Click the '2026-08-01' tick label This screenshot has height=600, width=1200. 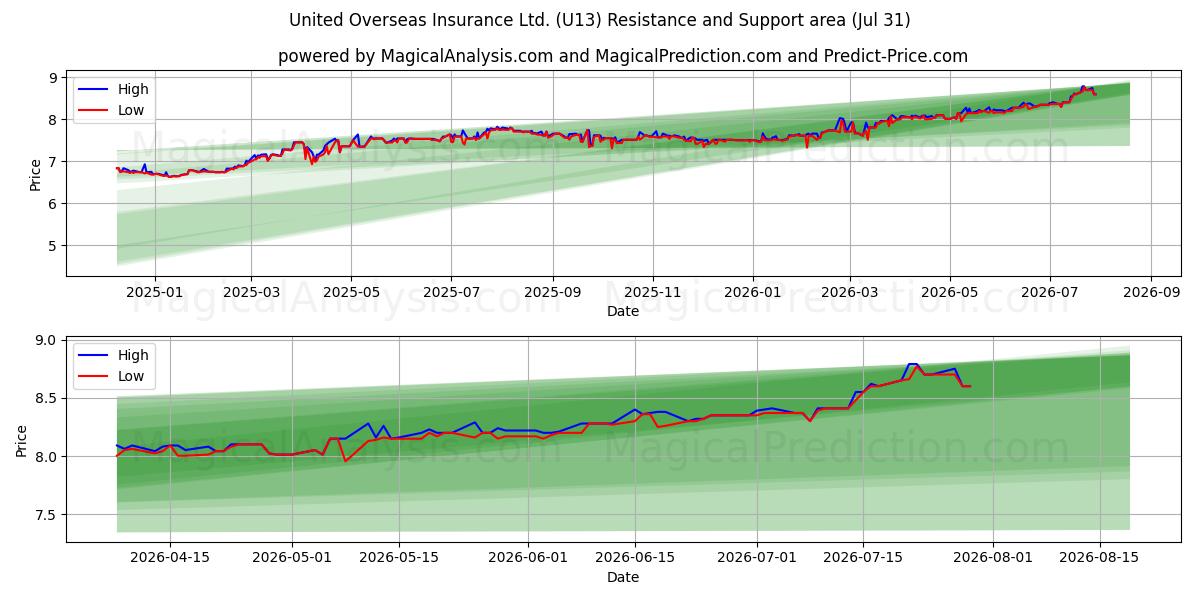click(x=993, y=558)
